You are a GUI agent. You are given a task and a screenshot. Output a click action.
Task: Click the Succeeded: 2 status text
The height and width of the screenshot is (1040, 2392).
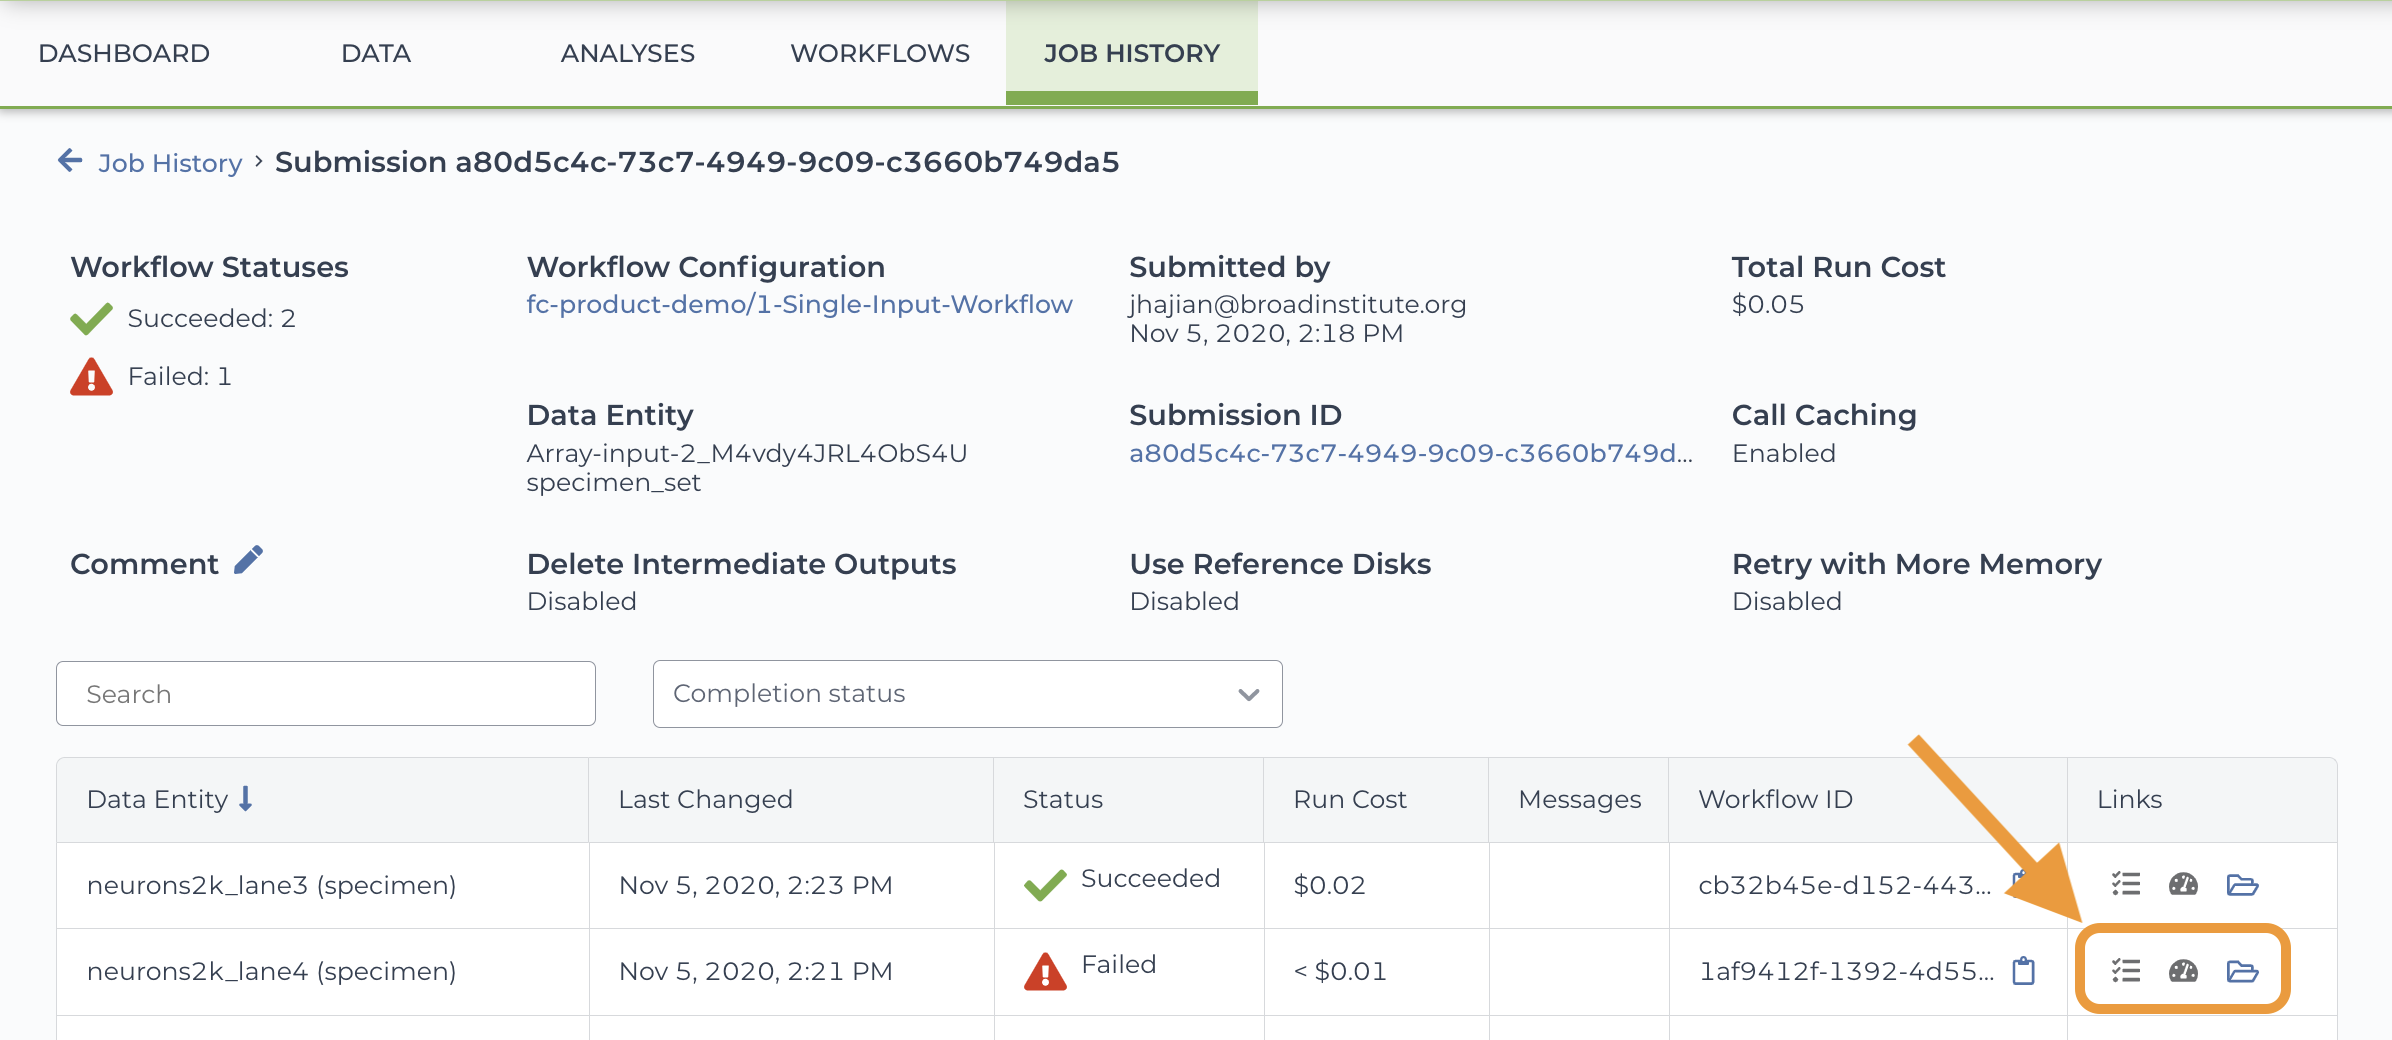click(x=211, y=318)
